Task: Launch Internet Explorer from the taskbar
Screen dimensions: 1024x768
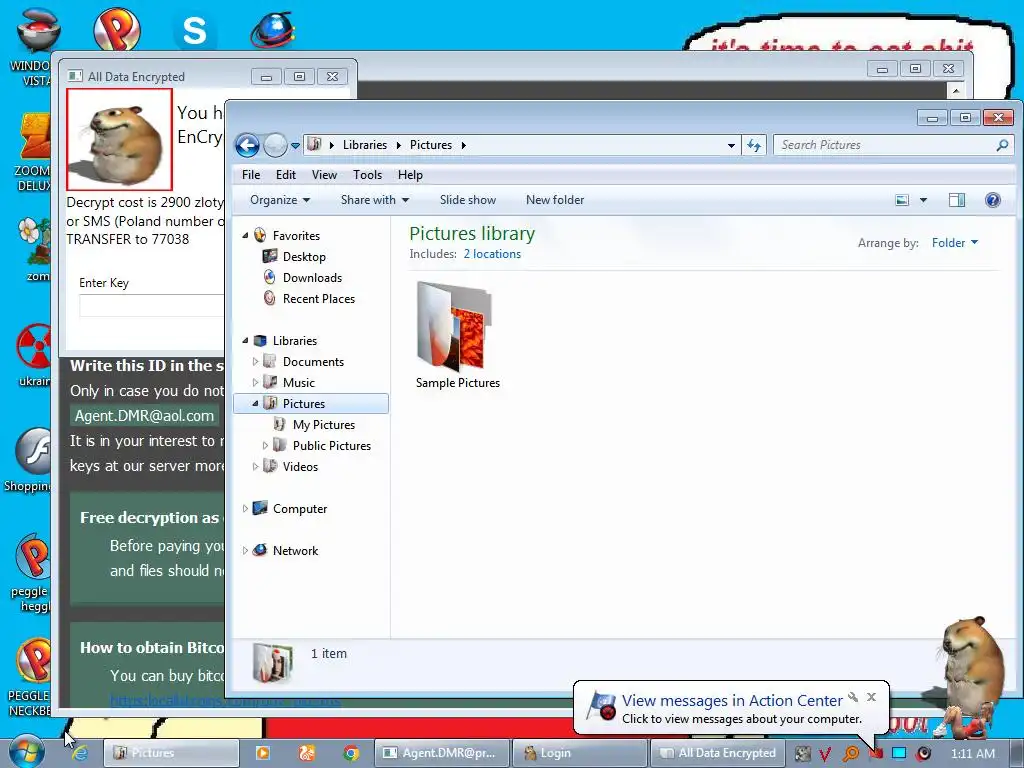Action: point(80,753)
